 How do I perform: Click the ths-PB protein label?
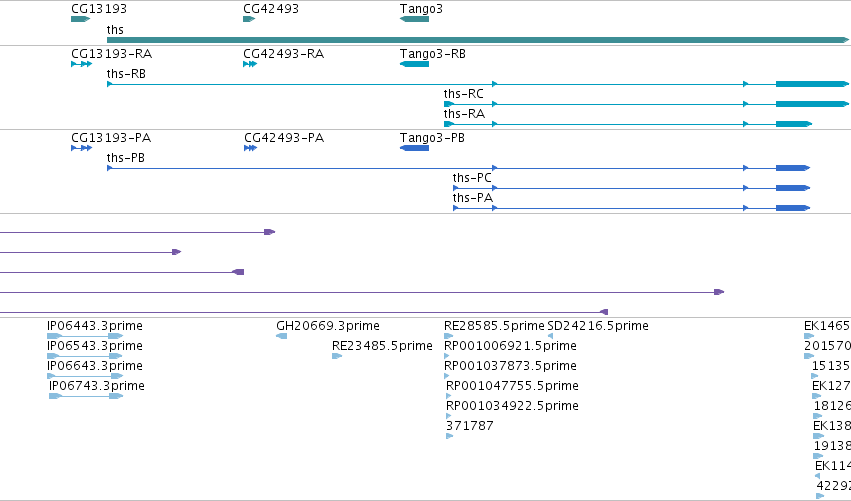[x=125, y=158]
